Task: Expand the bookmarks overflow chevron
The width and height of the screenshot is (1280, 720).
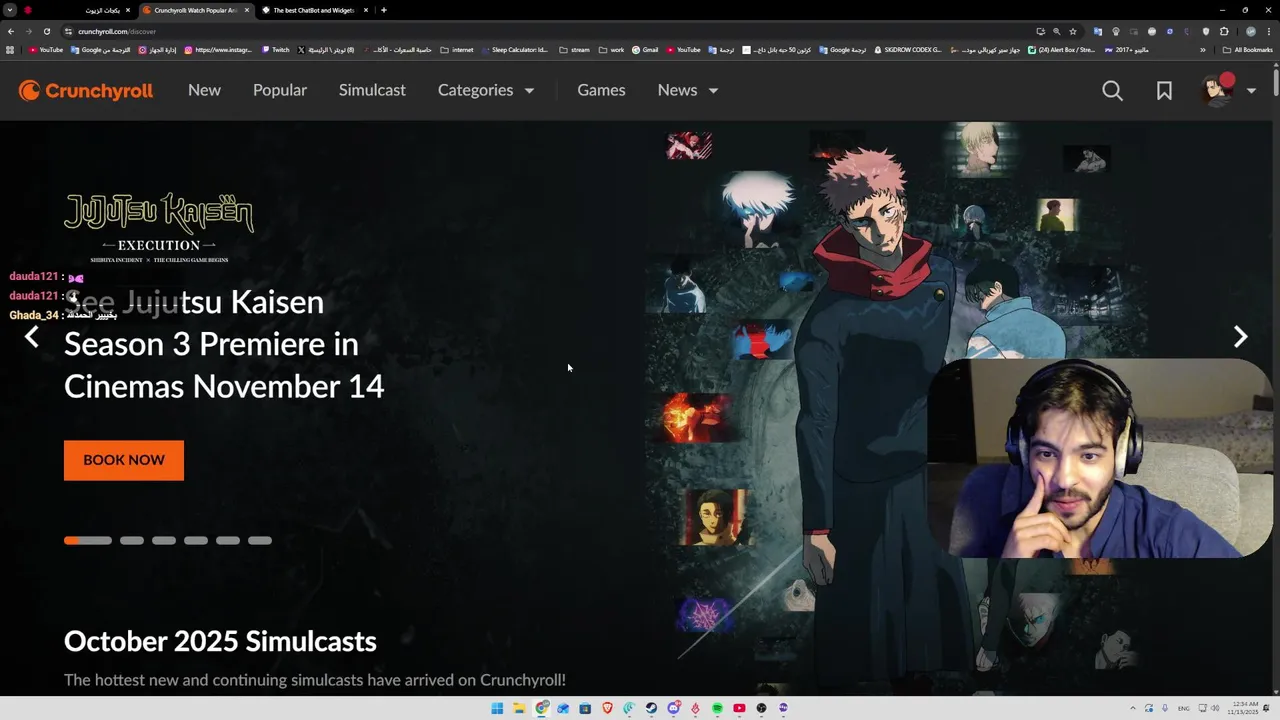Action: pos(1202,50)
